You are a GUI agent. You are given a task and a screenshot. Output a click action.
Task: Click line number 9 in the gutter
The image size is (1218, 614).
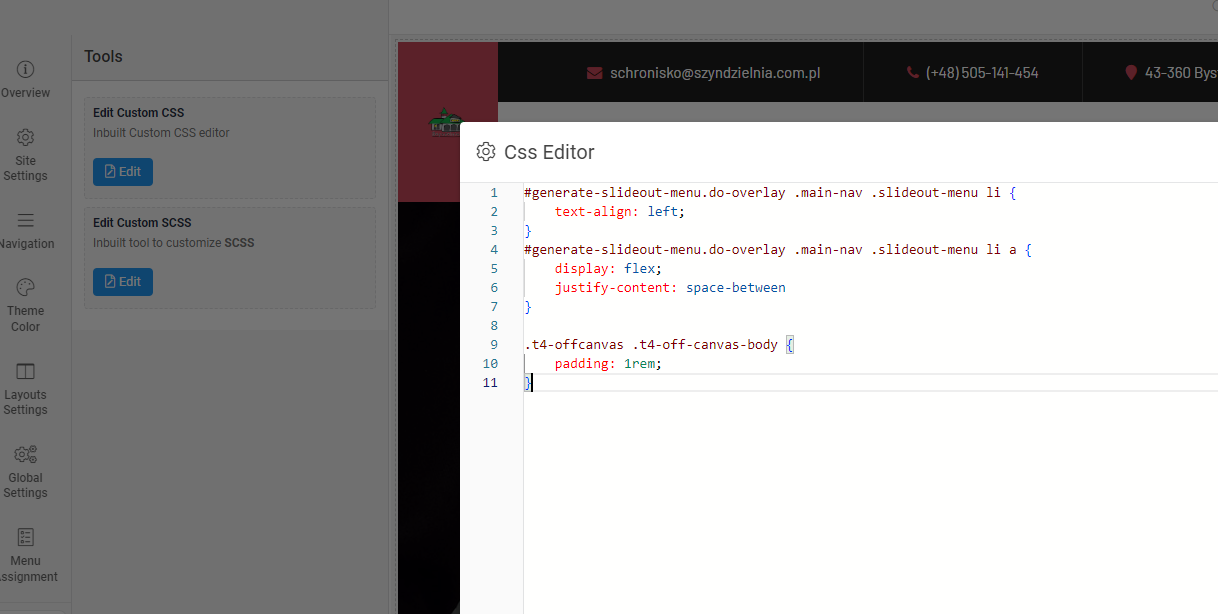coord(493,345)
